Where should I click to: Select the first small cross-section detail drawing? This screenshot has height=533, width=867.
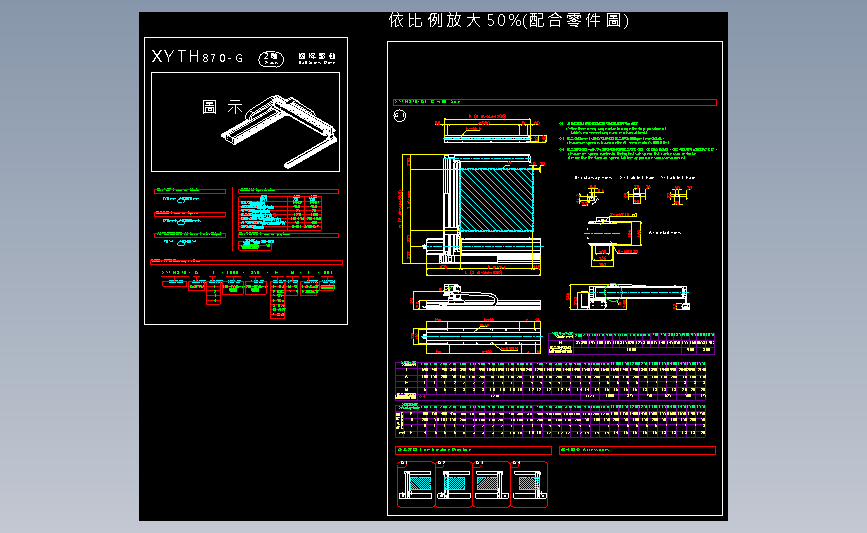click(x=591, y=196)
